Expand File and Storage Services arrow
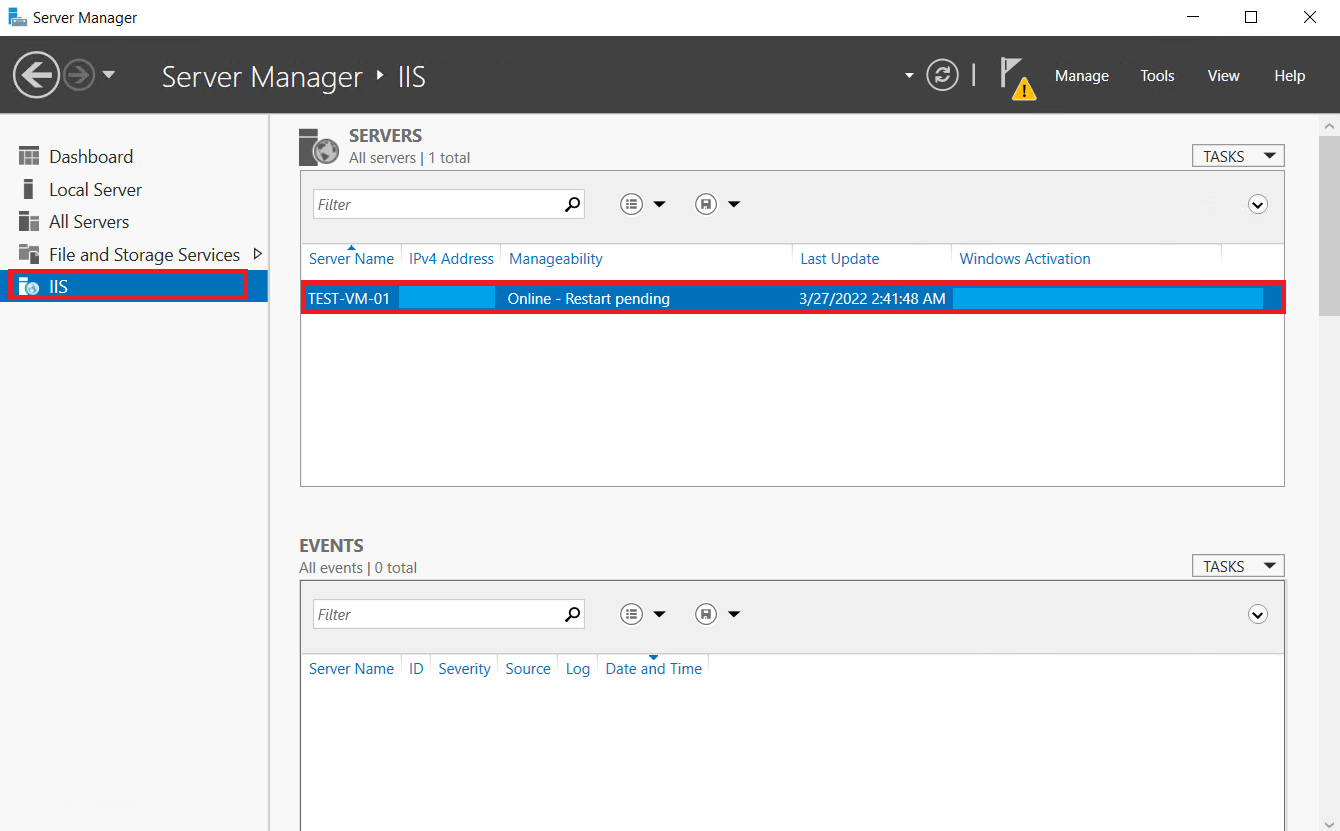 coord(257,254)
